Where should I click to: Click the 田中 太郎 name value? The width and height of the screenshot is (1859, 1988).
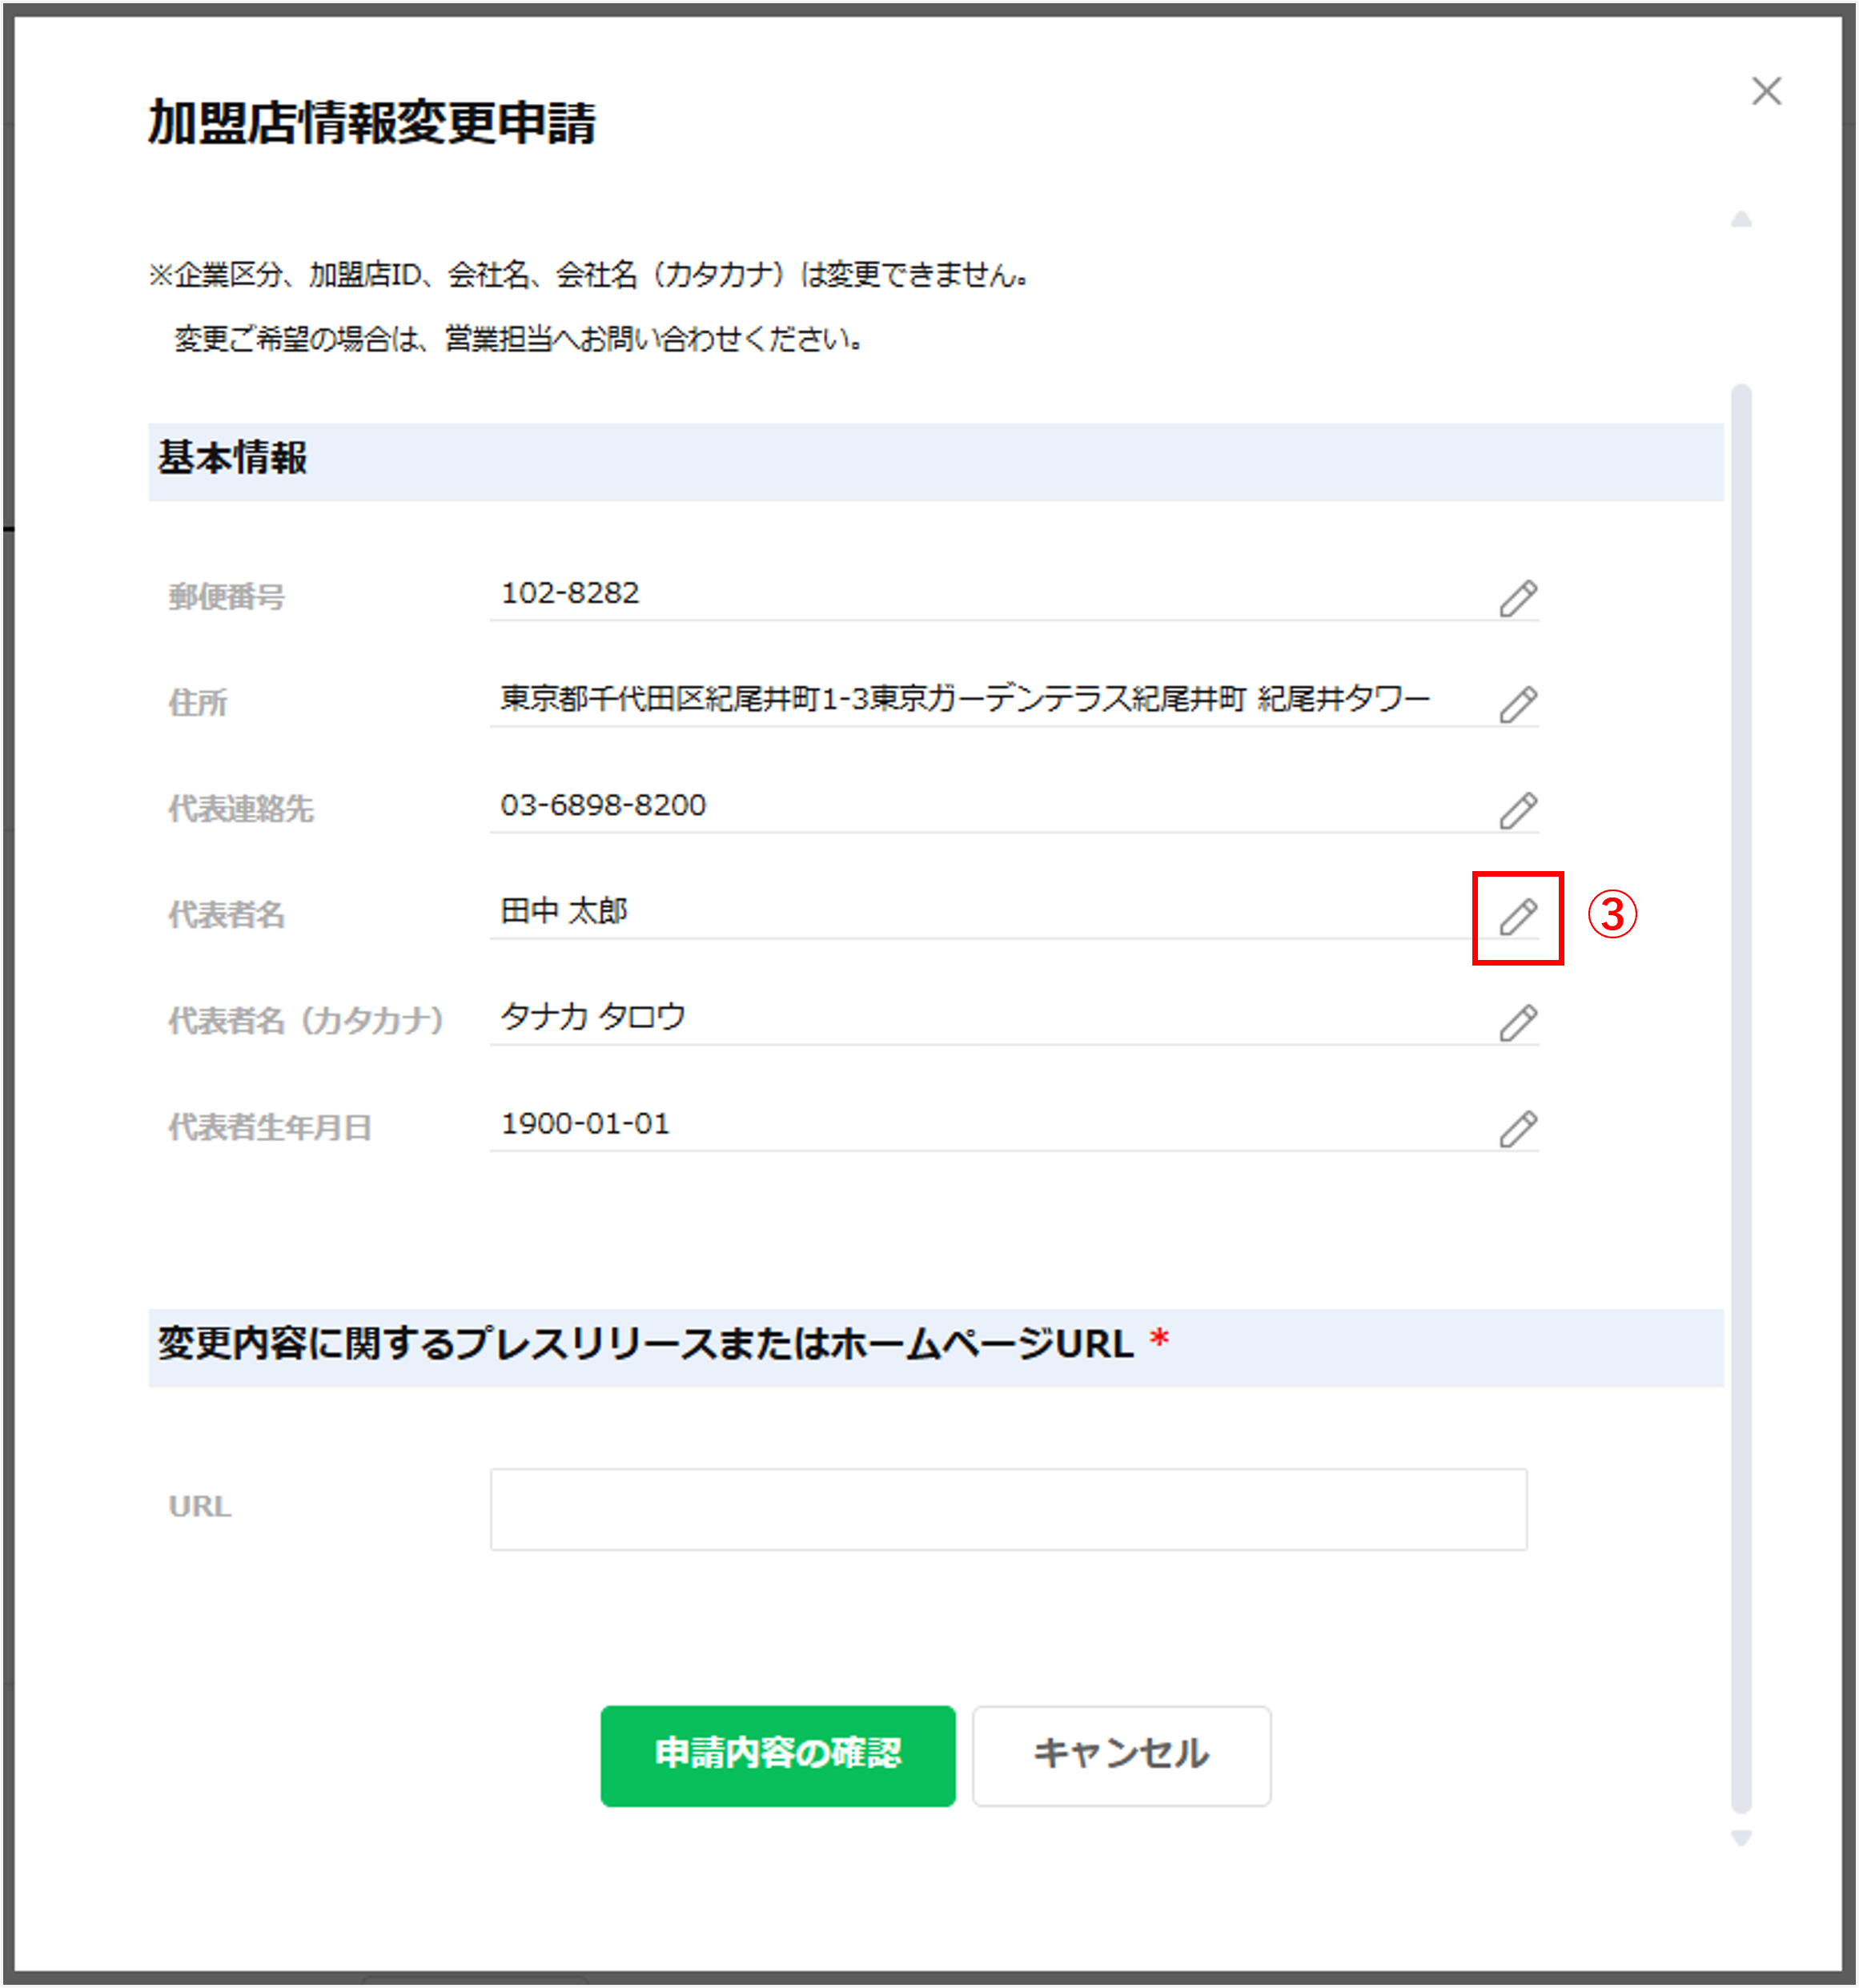(564, 911)
